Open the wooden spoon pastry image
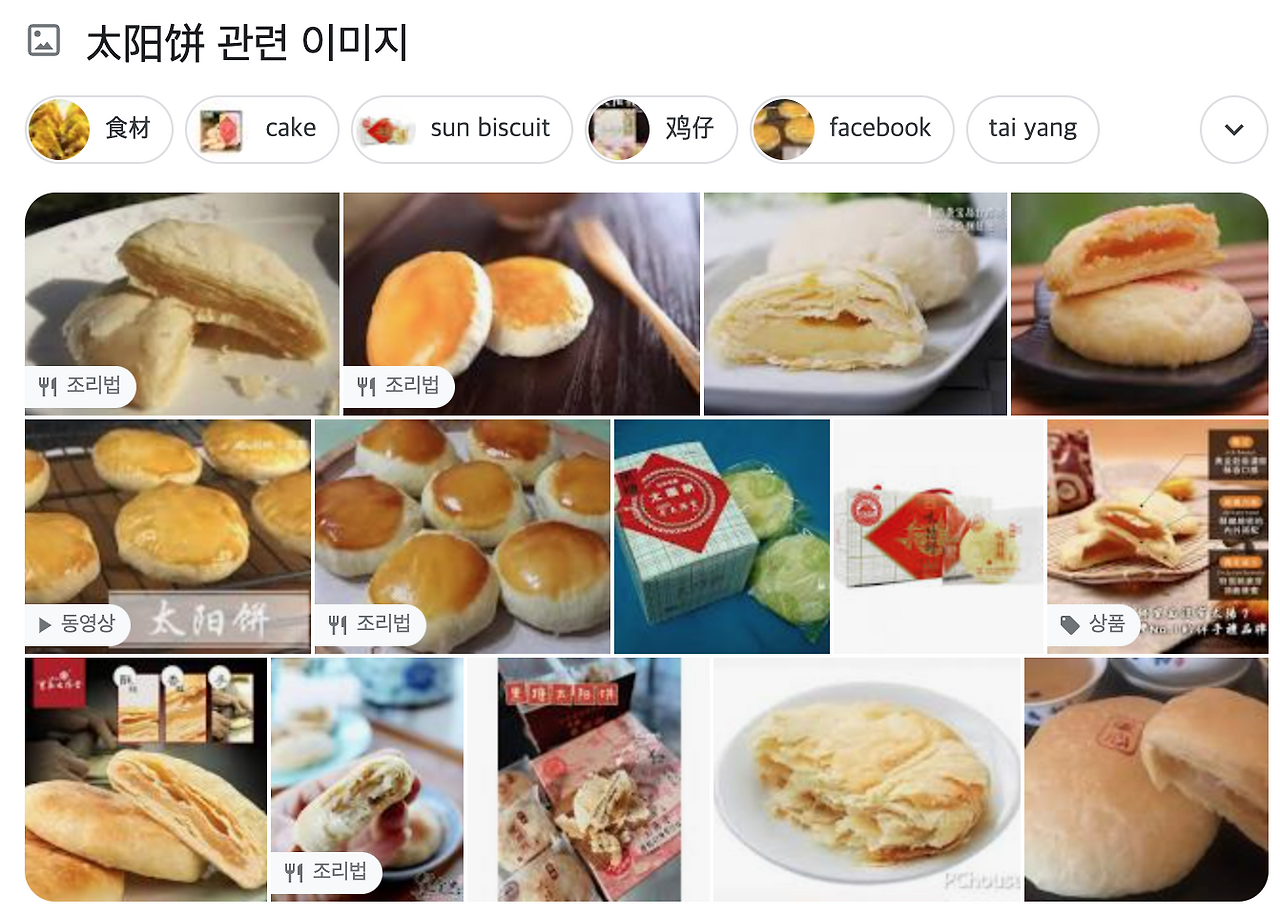The height and width of the screenshot is (915, 1280). tap(521, 303)
